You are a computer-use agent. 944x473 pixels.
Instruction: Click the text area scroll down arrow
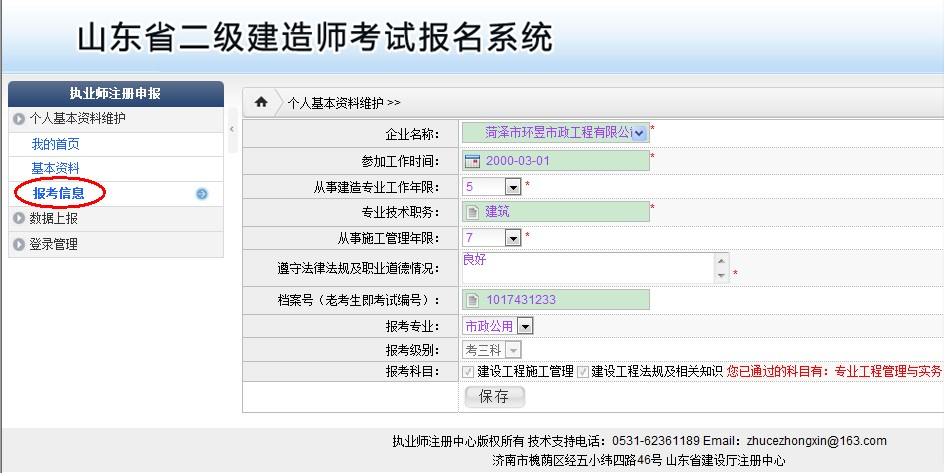click(x=721, y=276)
